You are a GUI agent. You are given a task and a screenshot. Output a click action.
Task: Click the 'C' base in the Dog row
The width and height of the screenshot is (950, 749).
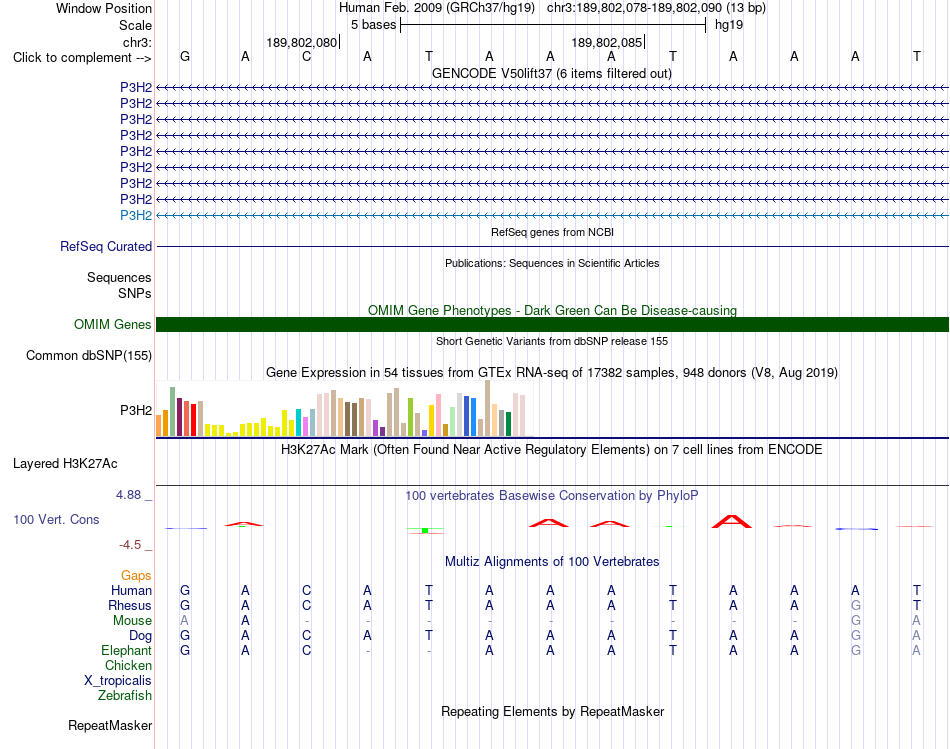(307, 635)
